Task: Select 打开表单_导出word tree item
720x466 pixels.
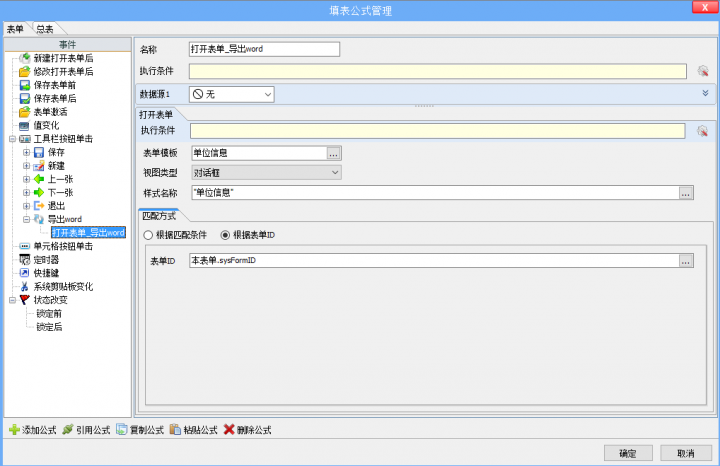Action: (88, 233)
